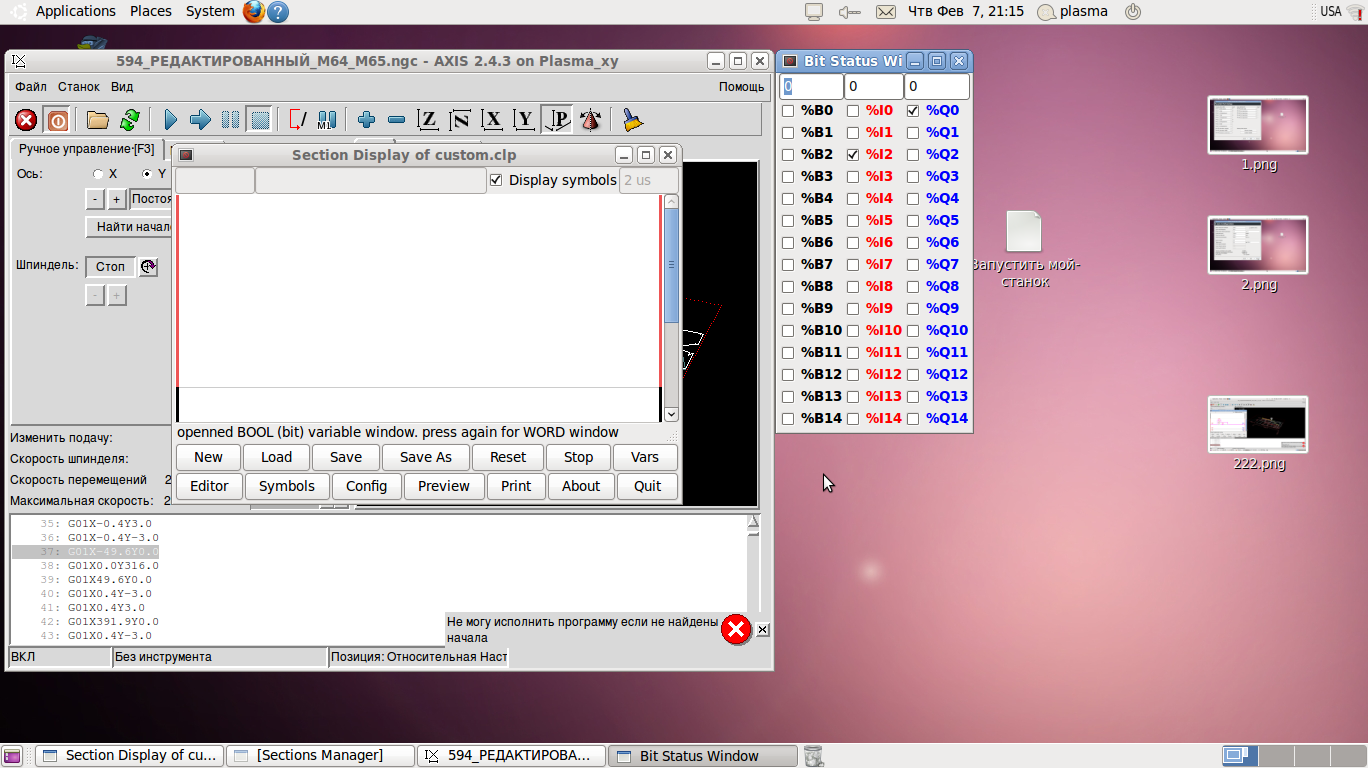Click the Reset button in Section Display

508,457
